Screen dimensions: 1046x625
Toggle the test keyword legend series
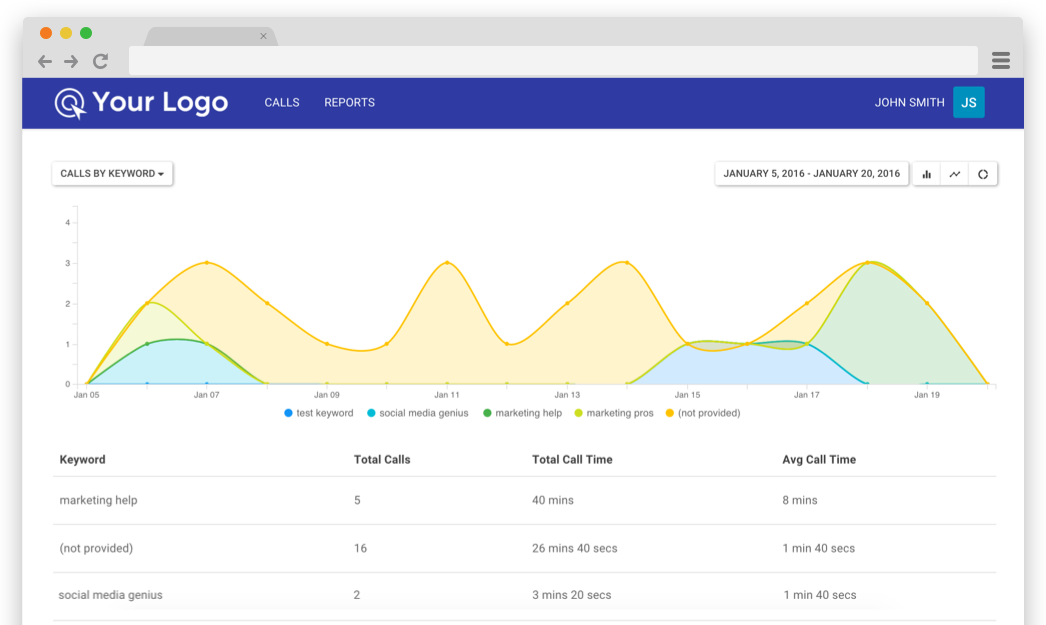pos(319,413)
